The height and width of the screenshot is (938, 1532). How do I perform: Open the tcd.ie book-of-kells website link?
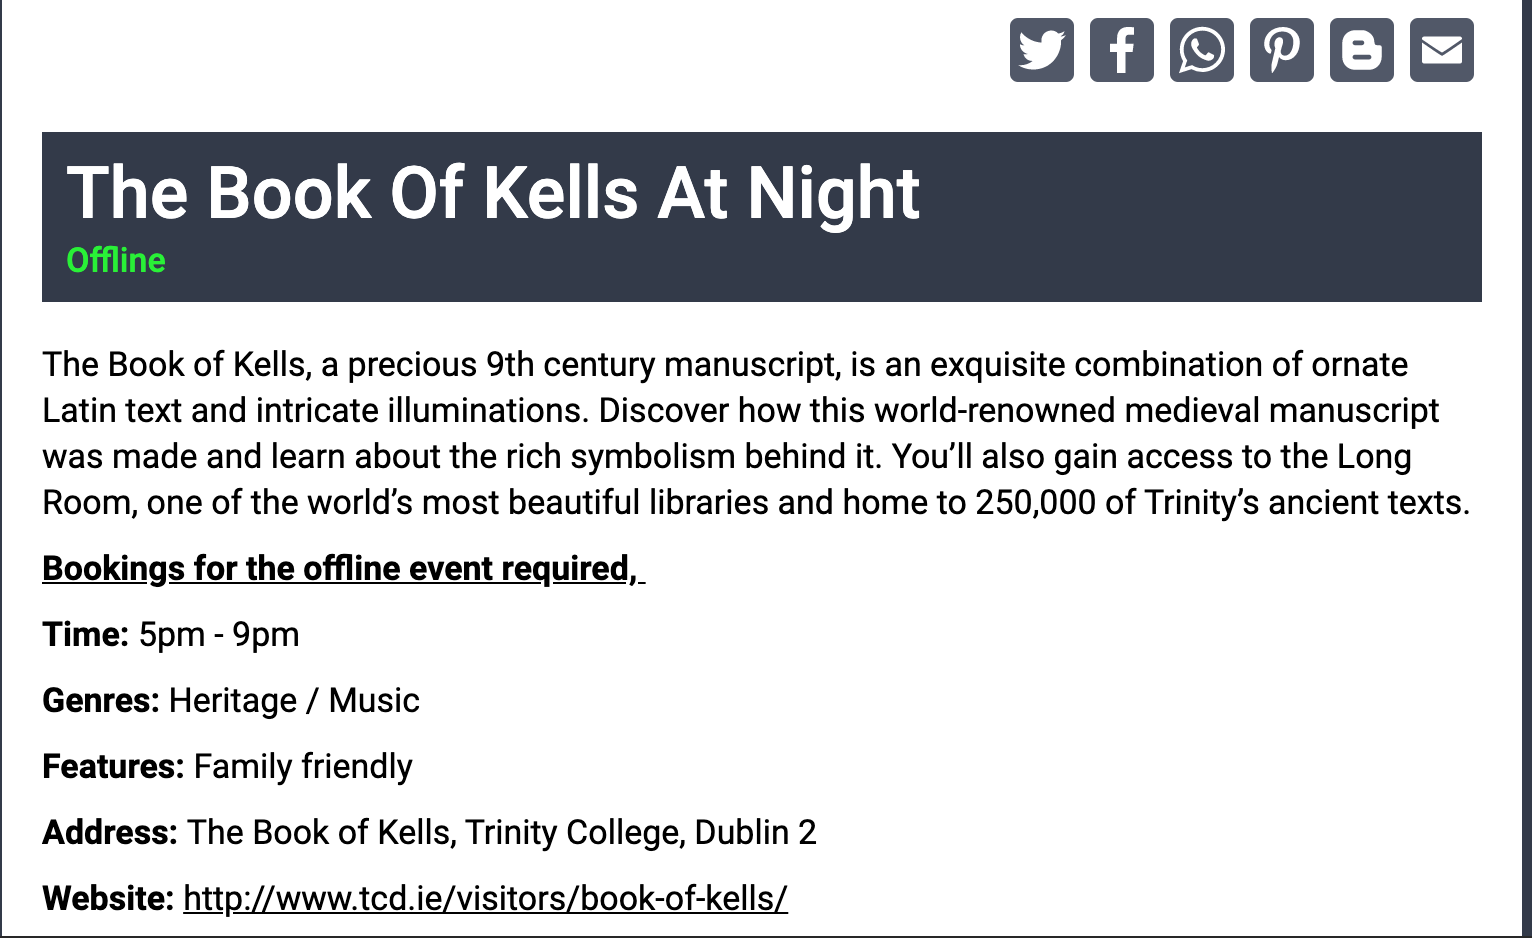485,898
